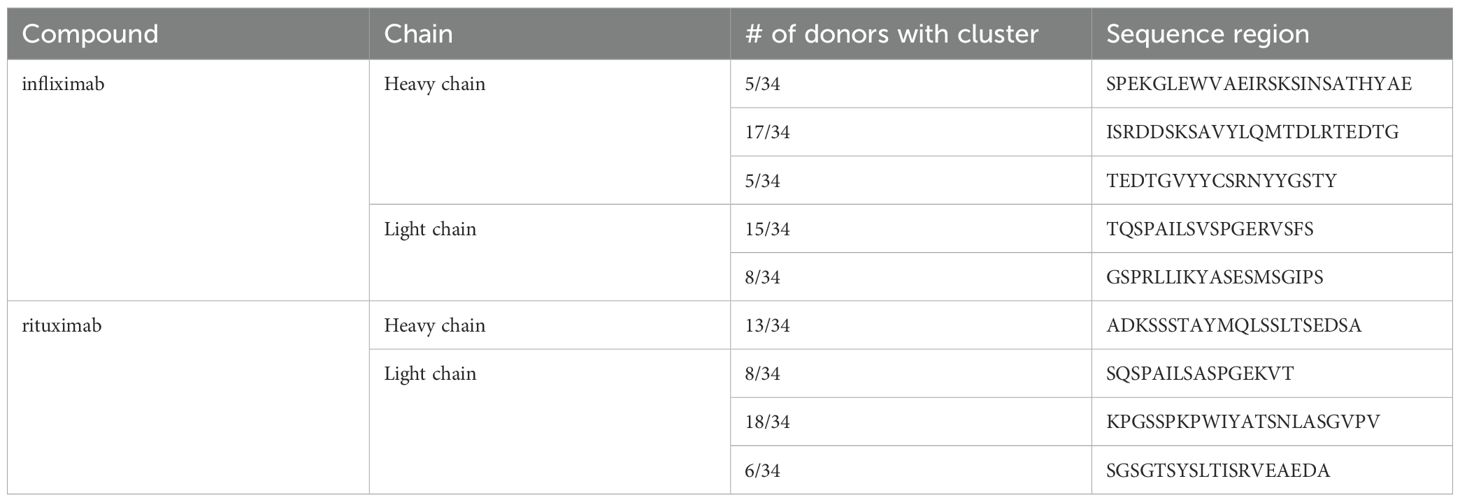Select sequence ADKSSSTAYMQLSSLTSEDSA
1460x502 pixels.
[x=1234, y=325]
